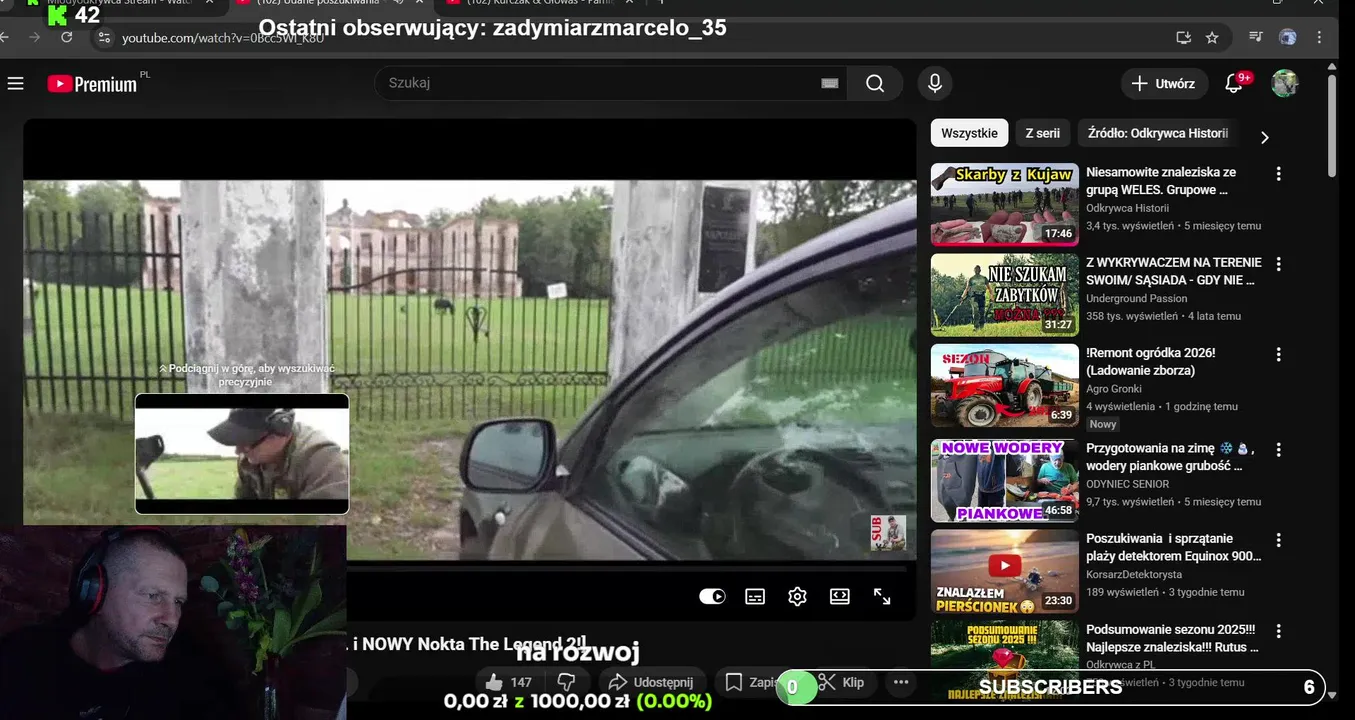The height and width of the screenshot is (720, 1355).
Task: Open ODYNIEC SENIOR channel link
Action: click(1127, 484)
